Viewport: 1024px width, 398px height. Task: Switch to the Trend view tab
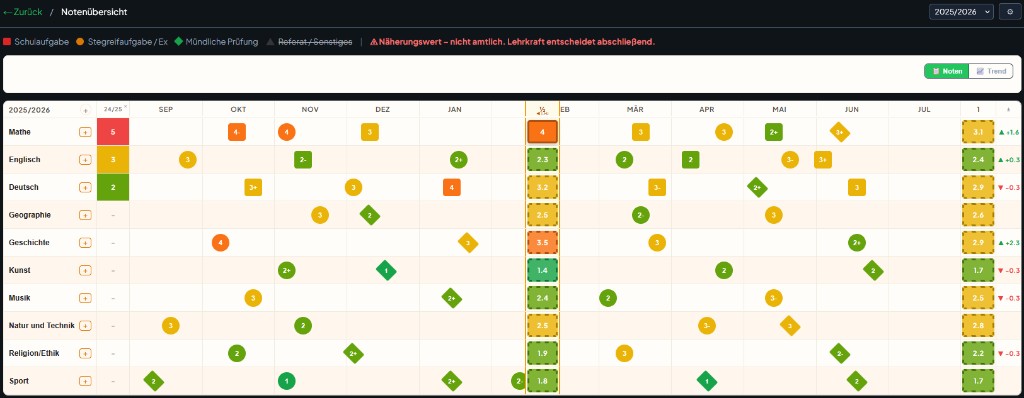tap(991, 71)
